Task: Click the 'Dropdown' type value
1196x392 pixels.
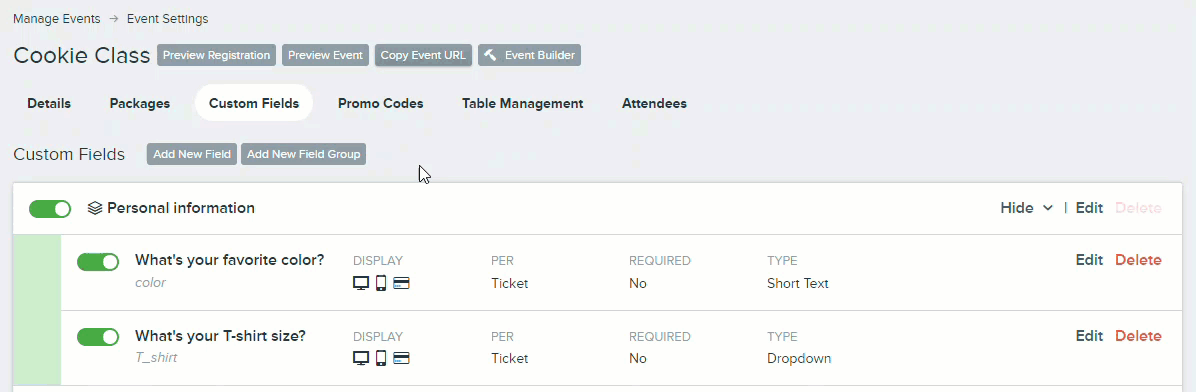Action: [799, 358]
